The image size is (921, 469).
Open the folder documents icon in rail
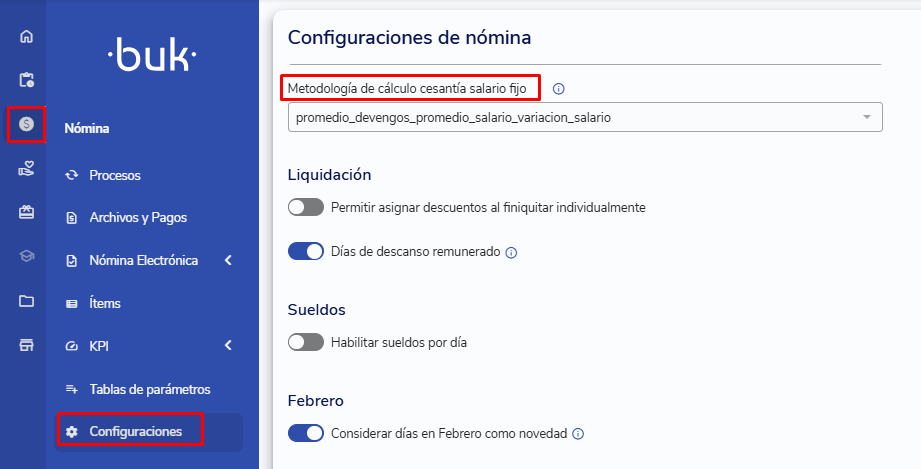click(26, 301)
